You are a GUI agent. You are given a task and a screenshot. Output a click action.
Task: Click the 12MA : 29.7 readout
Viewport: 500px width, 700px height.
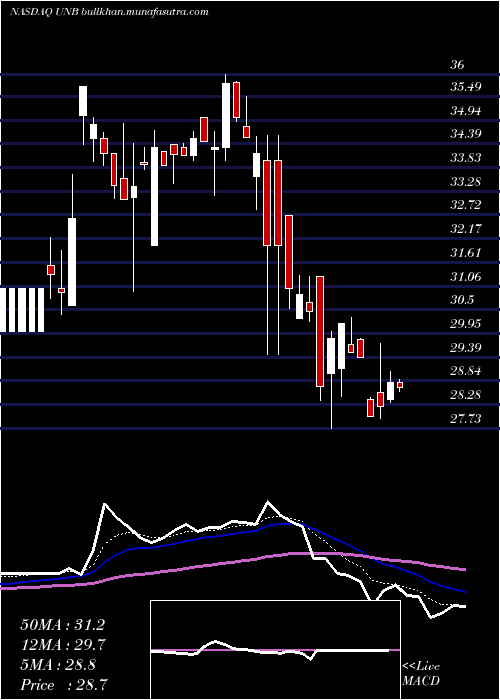click(62, 645)
